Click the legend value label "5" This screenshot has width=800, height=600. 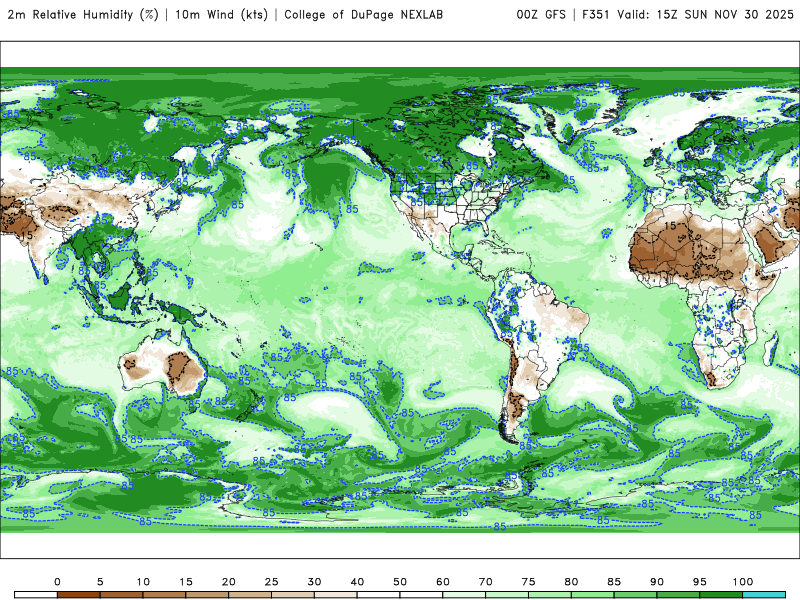click(x=100, y=582)
